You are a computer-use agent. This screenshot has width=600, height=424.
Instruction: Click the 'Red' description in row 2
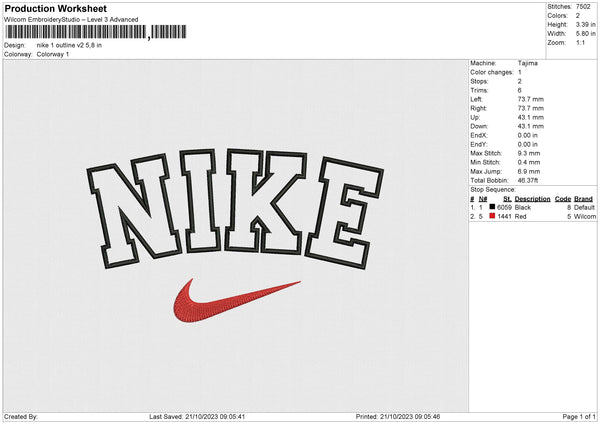click(520, 217)
